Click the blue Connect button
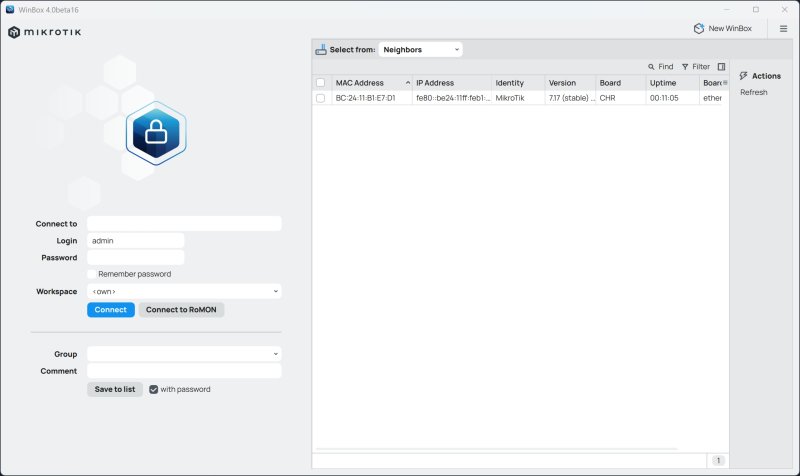 tap(111, 310)
